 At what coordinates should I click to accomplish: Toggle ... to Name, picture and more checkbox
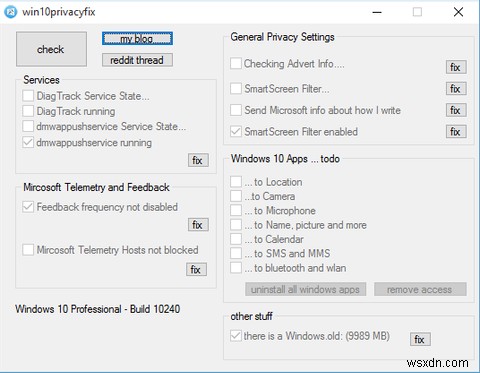point(236,225)
